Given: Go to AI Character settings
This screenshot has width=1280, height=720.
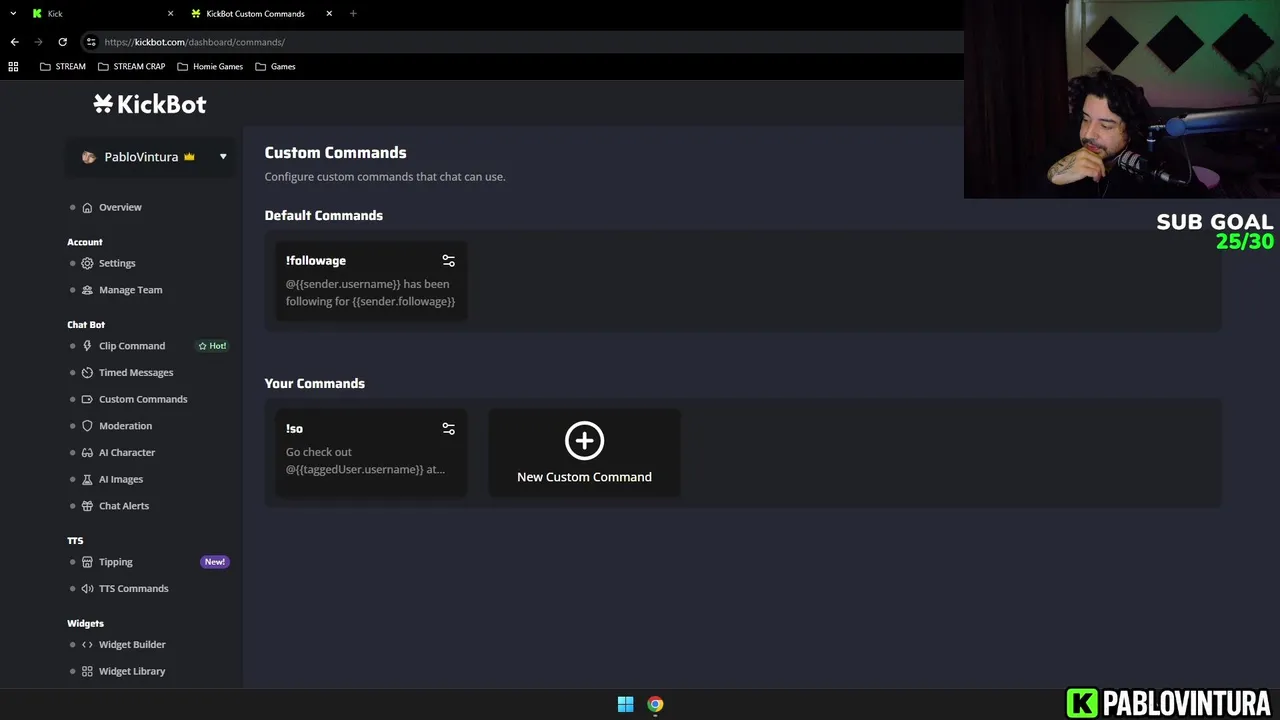Looking at the screenshot, I should point(127,452).
